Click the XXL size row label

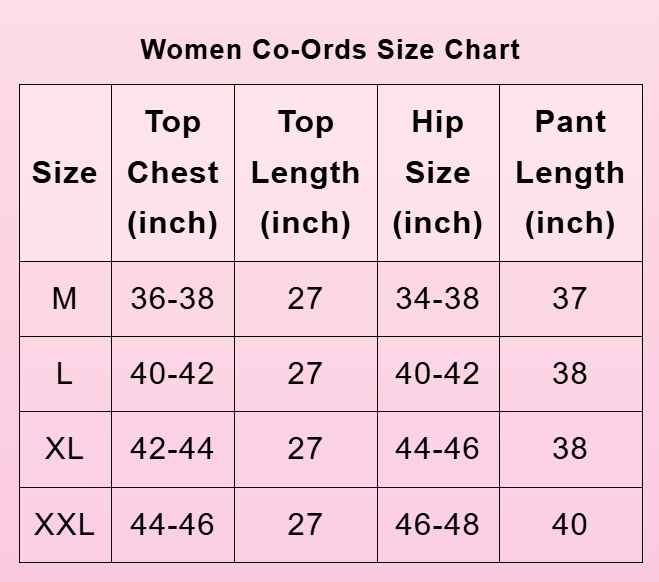[64, 524]
